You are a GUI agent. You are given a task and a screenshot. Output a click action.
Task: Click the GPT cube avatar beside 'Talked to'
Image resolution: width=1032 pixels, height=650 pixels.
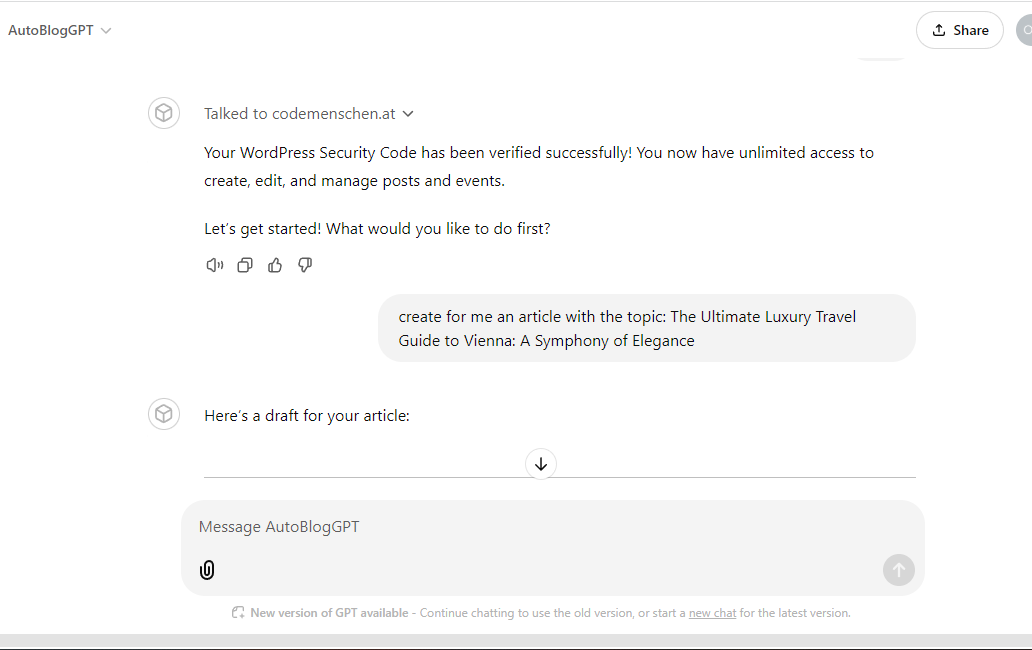[x=164, y=113]
